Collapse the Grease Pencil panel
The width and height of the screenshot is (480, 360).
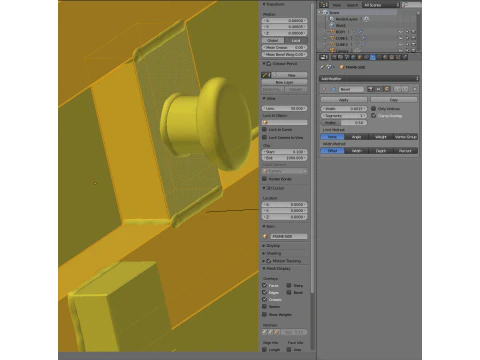pyautogui.click(x=264, y=63)
